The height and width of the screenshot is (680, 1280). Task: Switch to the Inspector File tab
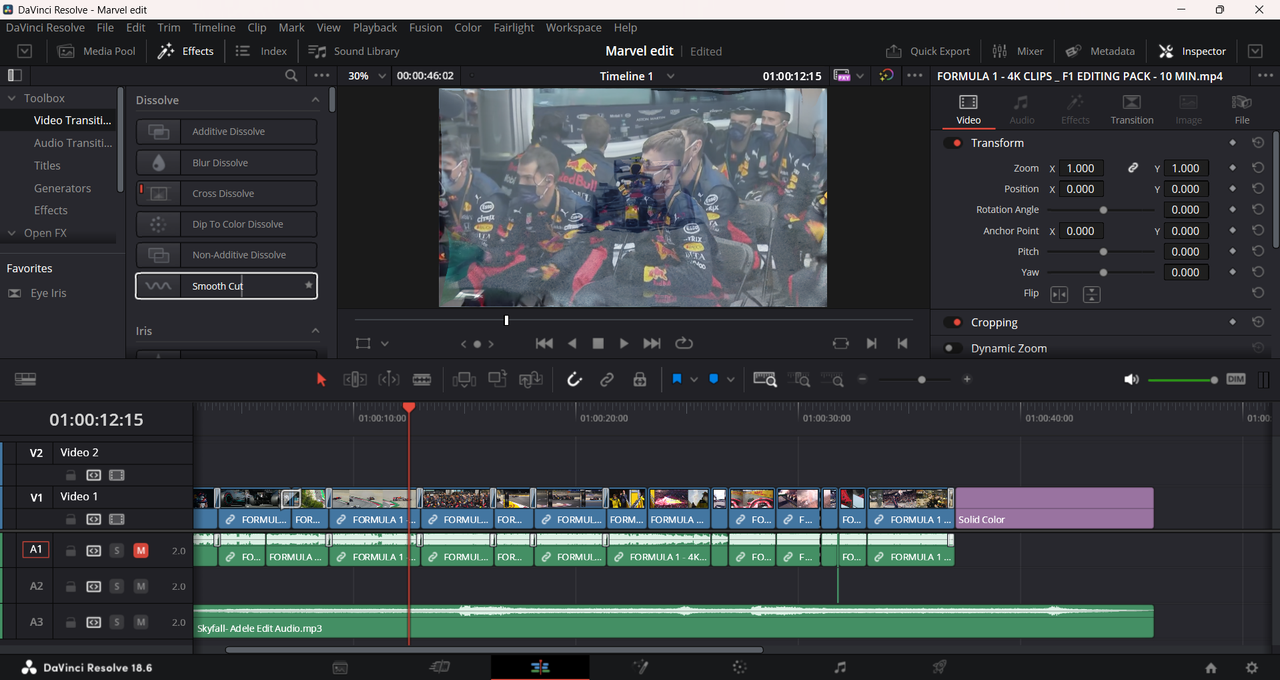(1242, 109)
